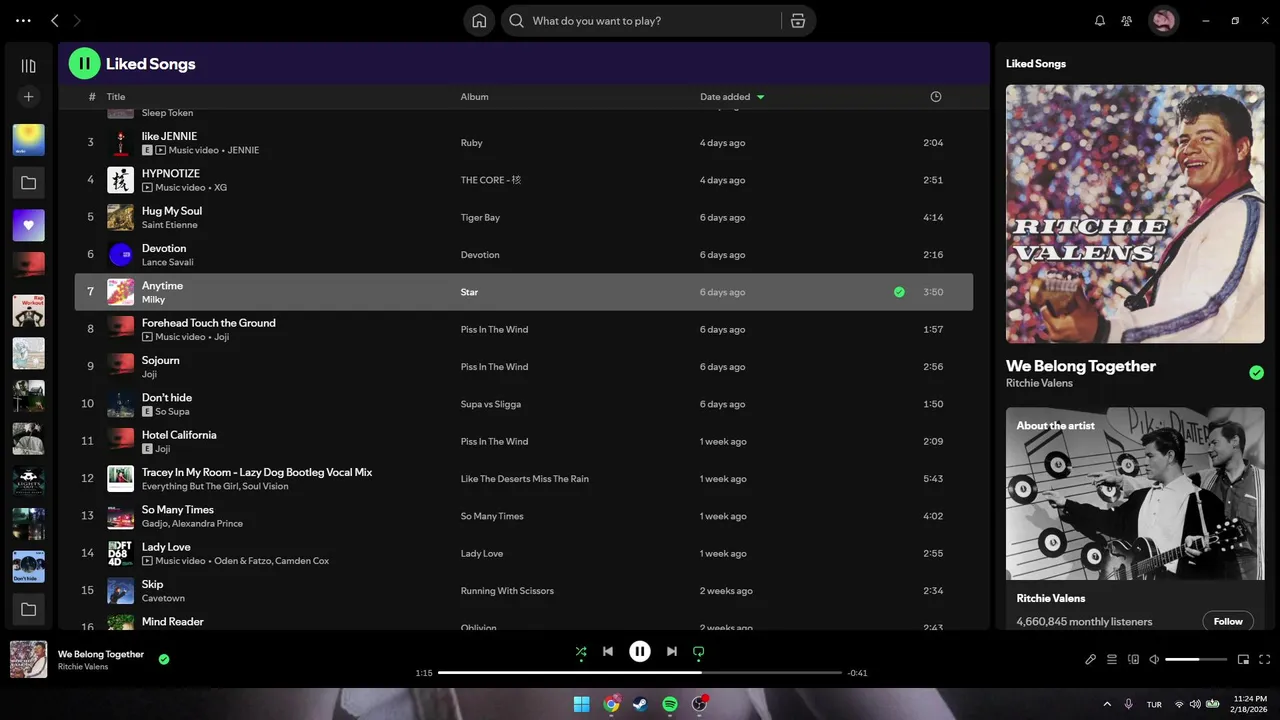Go back with the left arrow
This screenshot has height=720, width=1280.
(55, 21)
